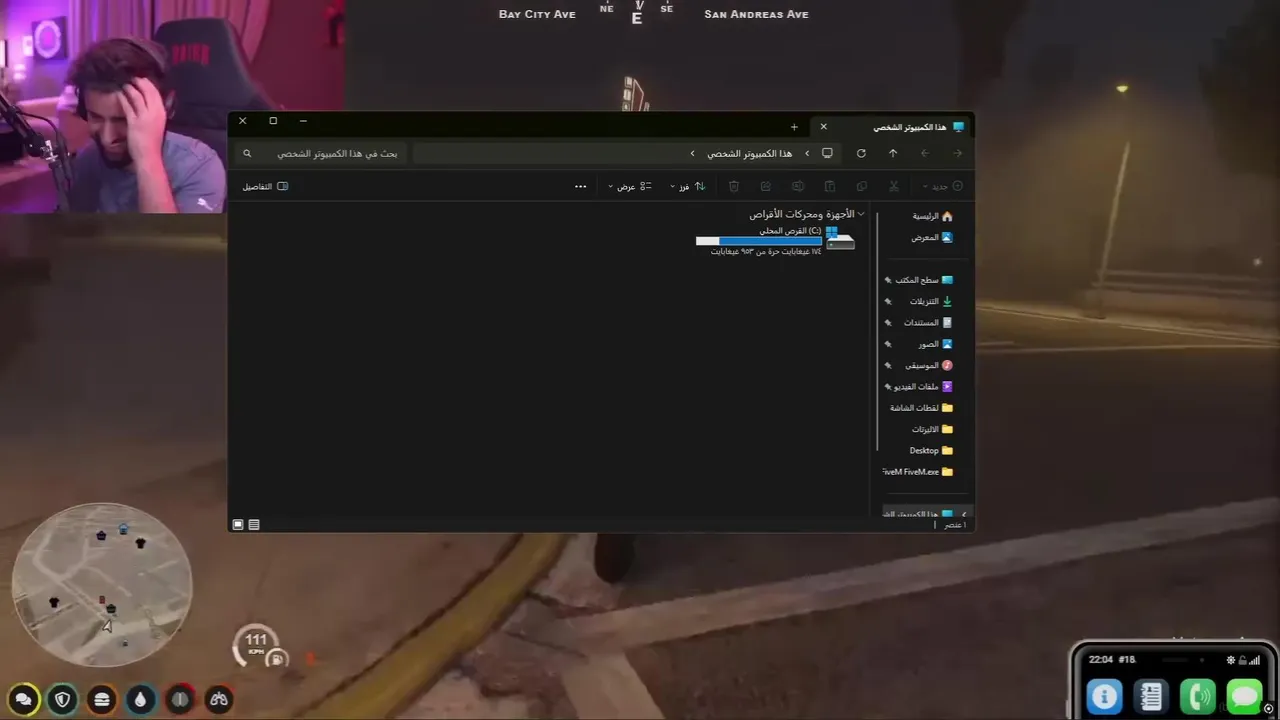Click the Delete trash toolbar icon
The width and height of the screenshot is (1280, 720).
[x=734, y=186]
